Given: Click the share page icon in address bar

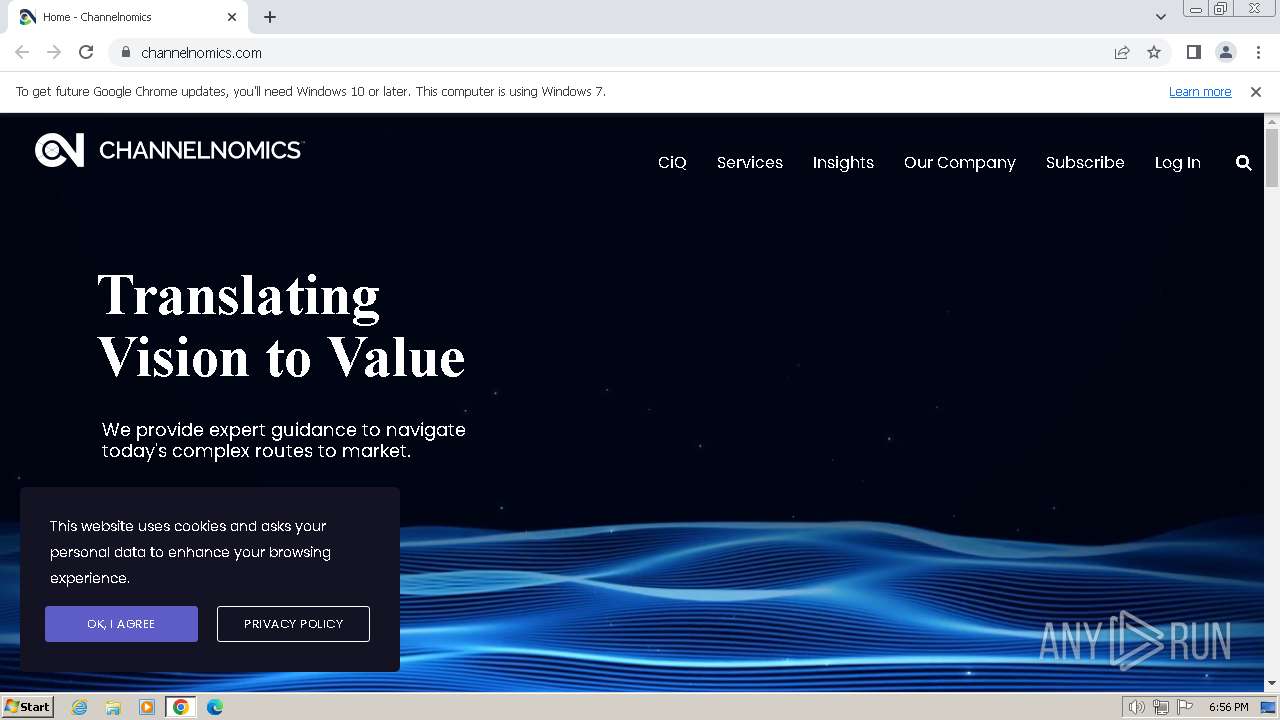Looking at the screenshot, I should 1122,52.
